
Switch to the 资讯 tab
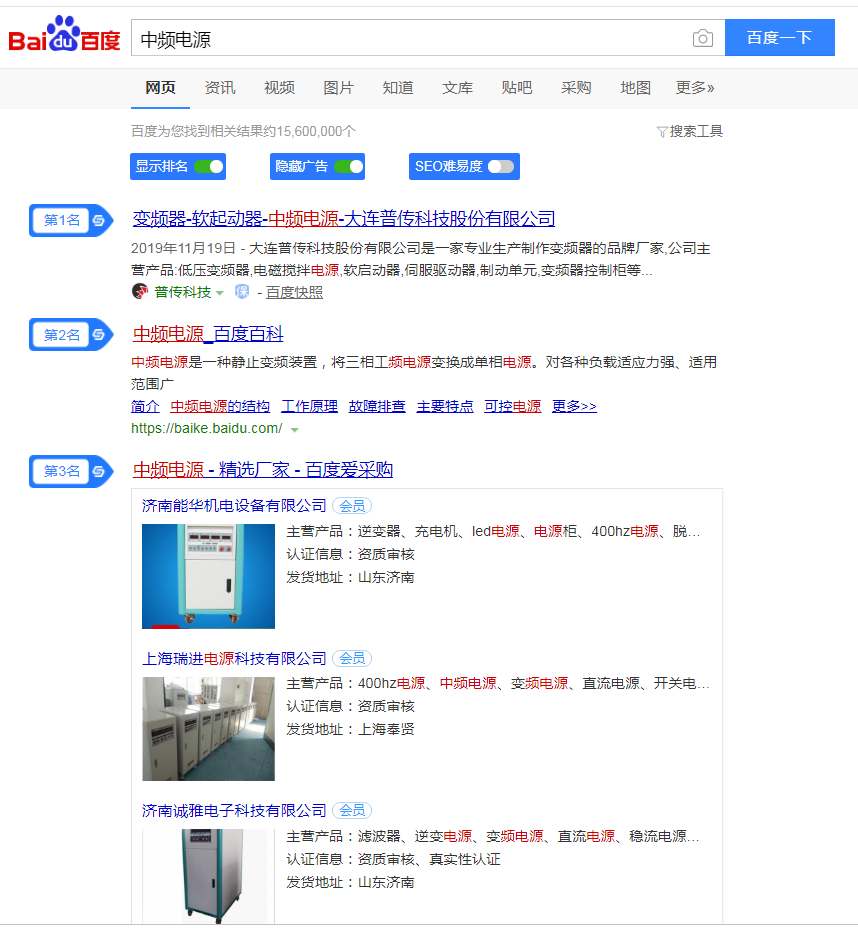point(220,88)
